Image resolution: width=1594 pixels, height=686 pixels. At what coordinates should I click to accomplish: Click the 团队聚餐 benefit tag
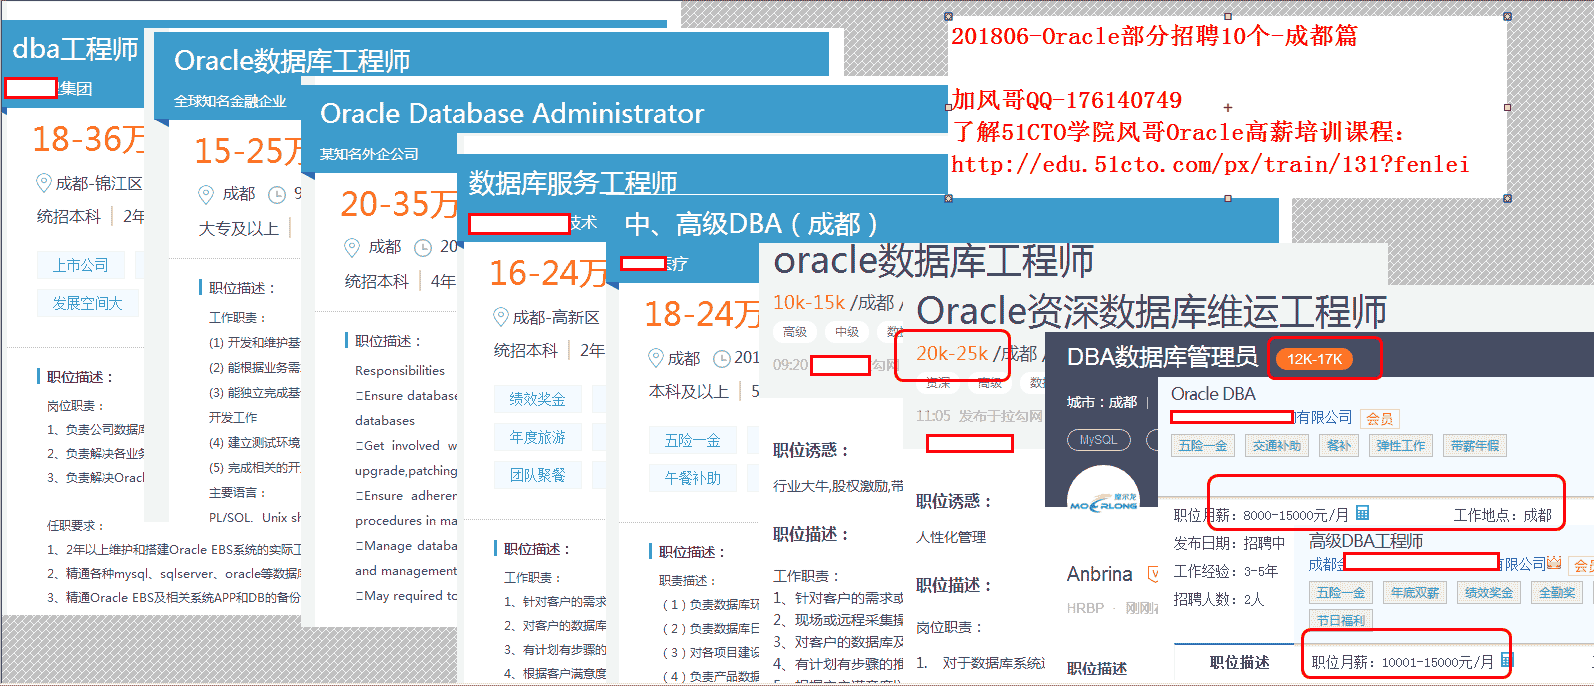[537, 475]
